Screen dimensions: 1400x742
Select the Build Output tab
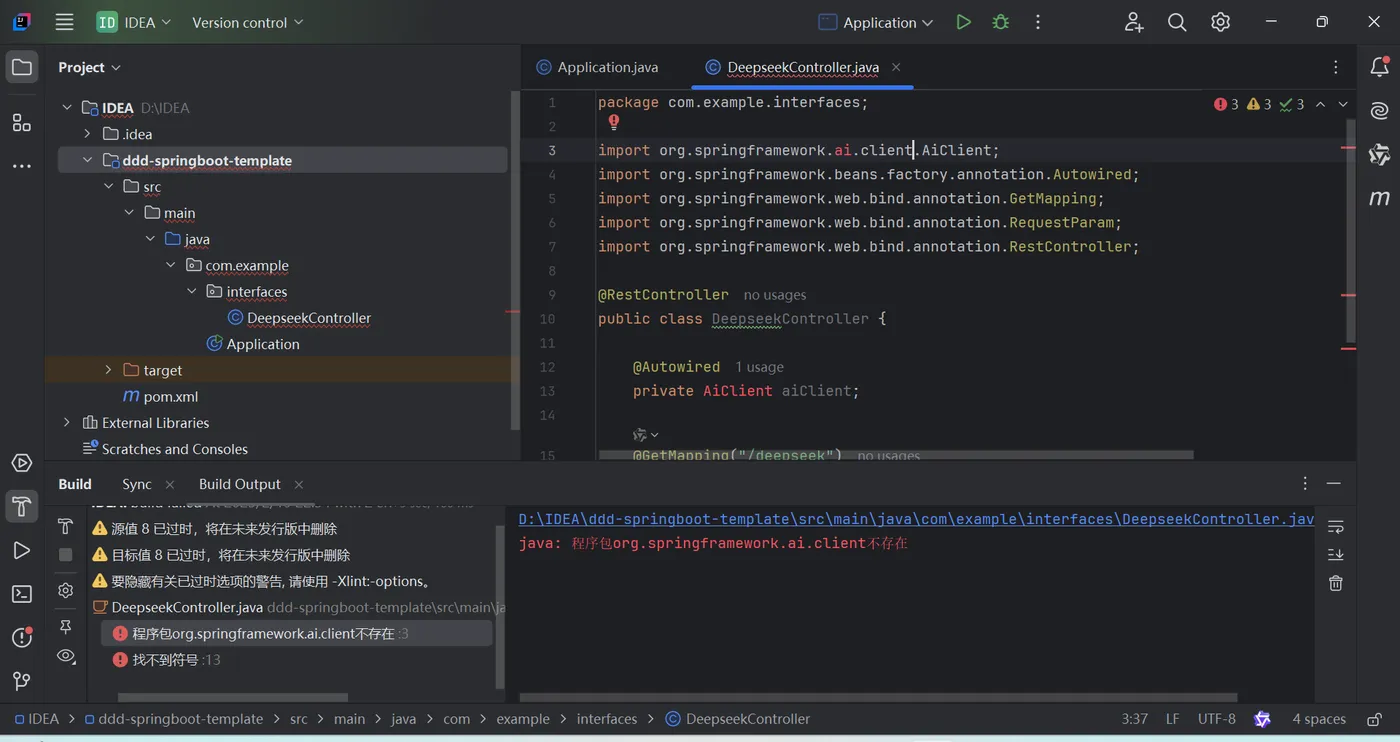(239, 484)
